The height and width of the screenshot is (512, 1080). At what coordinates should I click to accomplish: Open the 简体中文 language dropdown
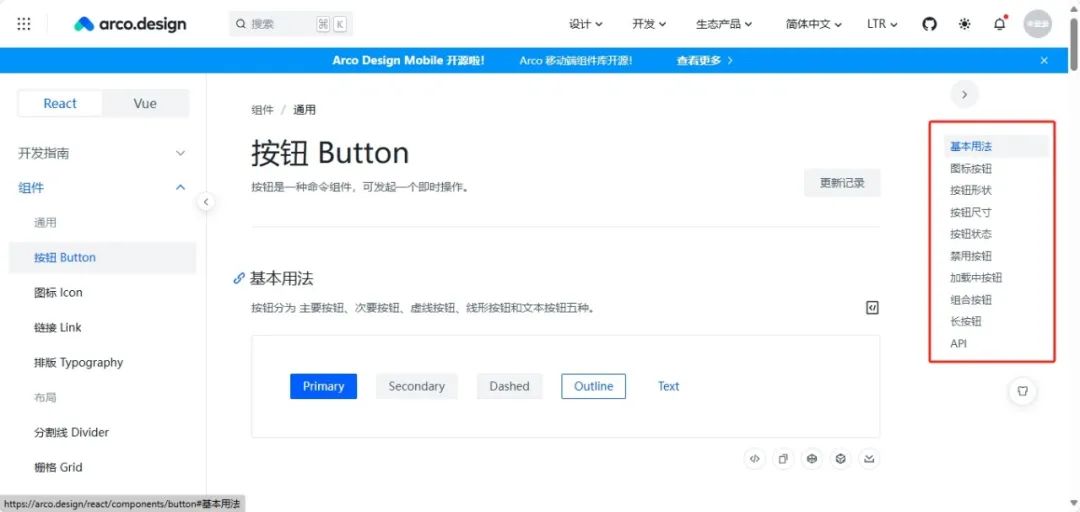click(x=814, y=24)
